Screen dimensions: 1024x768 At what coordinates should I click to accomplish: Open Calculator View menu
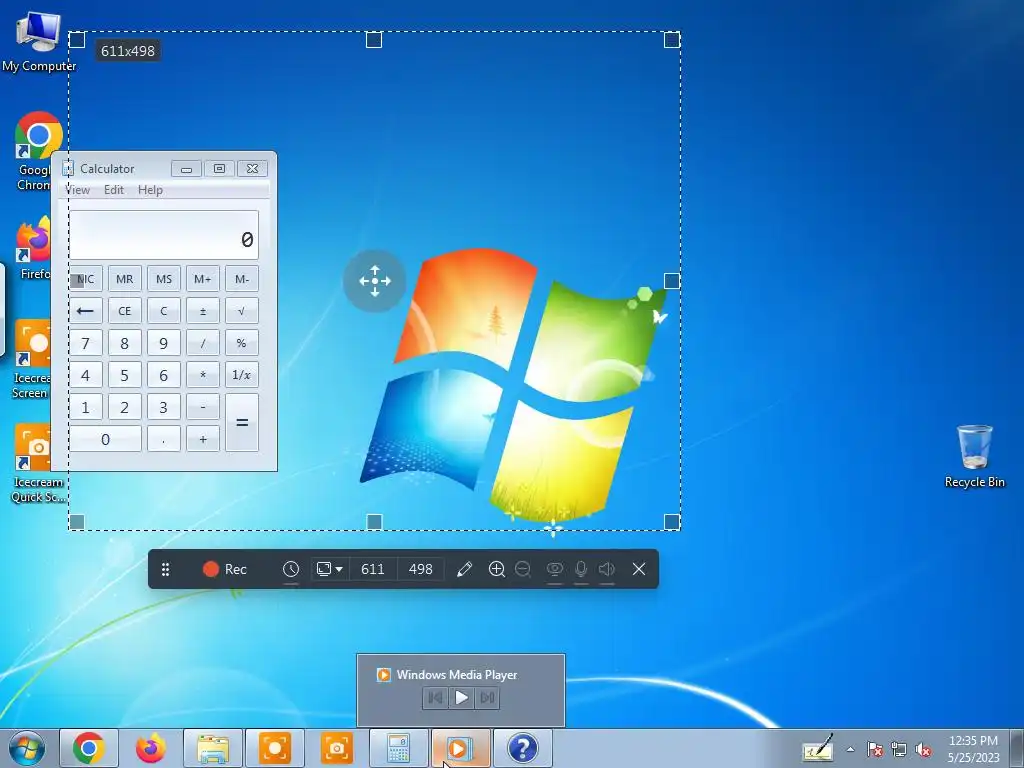click(78, 190)
